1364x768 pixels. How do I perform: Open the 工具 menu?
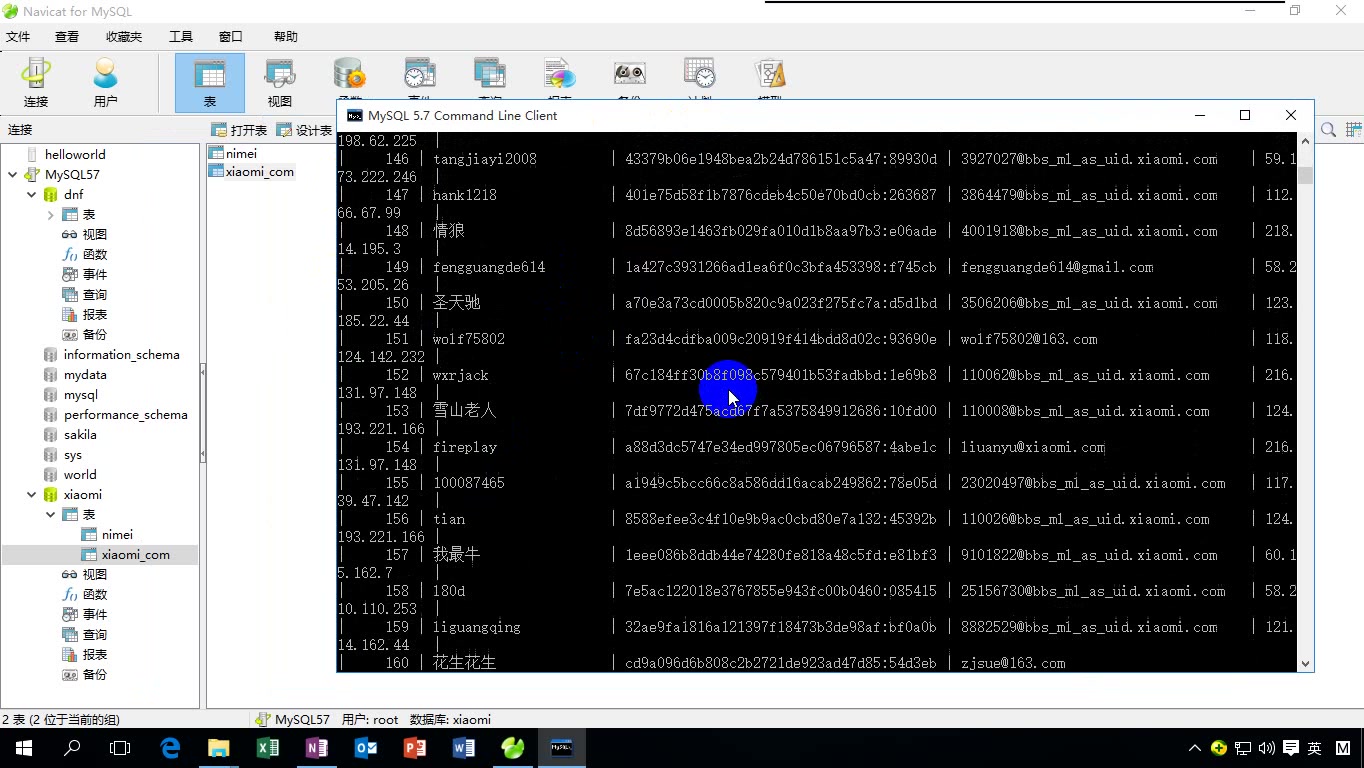[181, 37]
